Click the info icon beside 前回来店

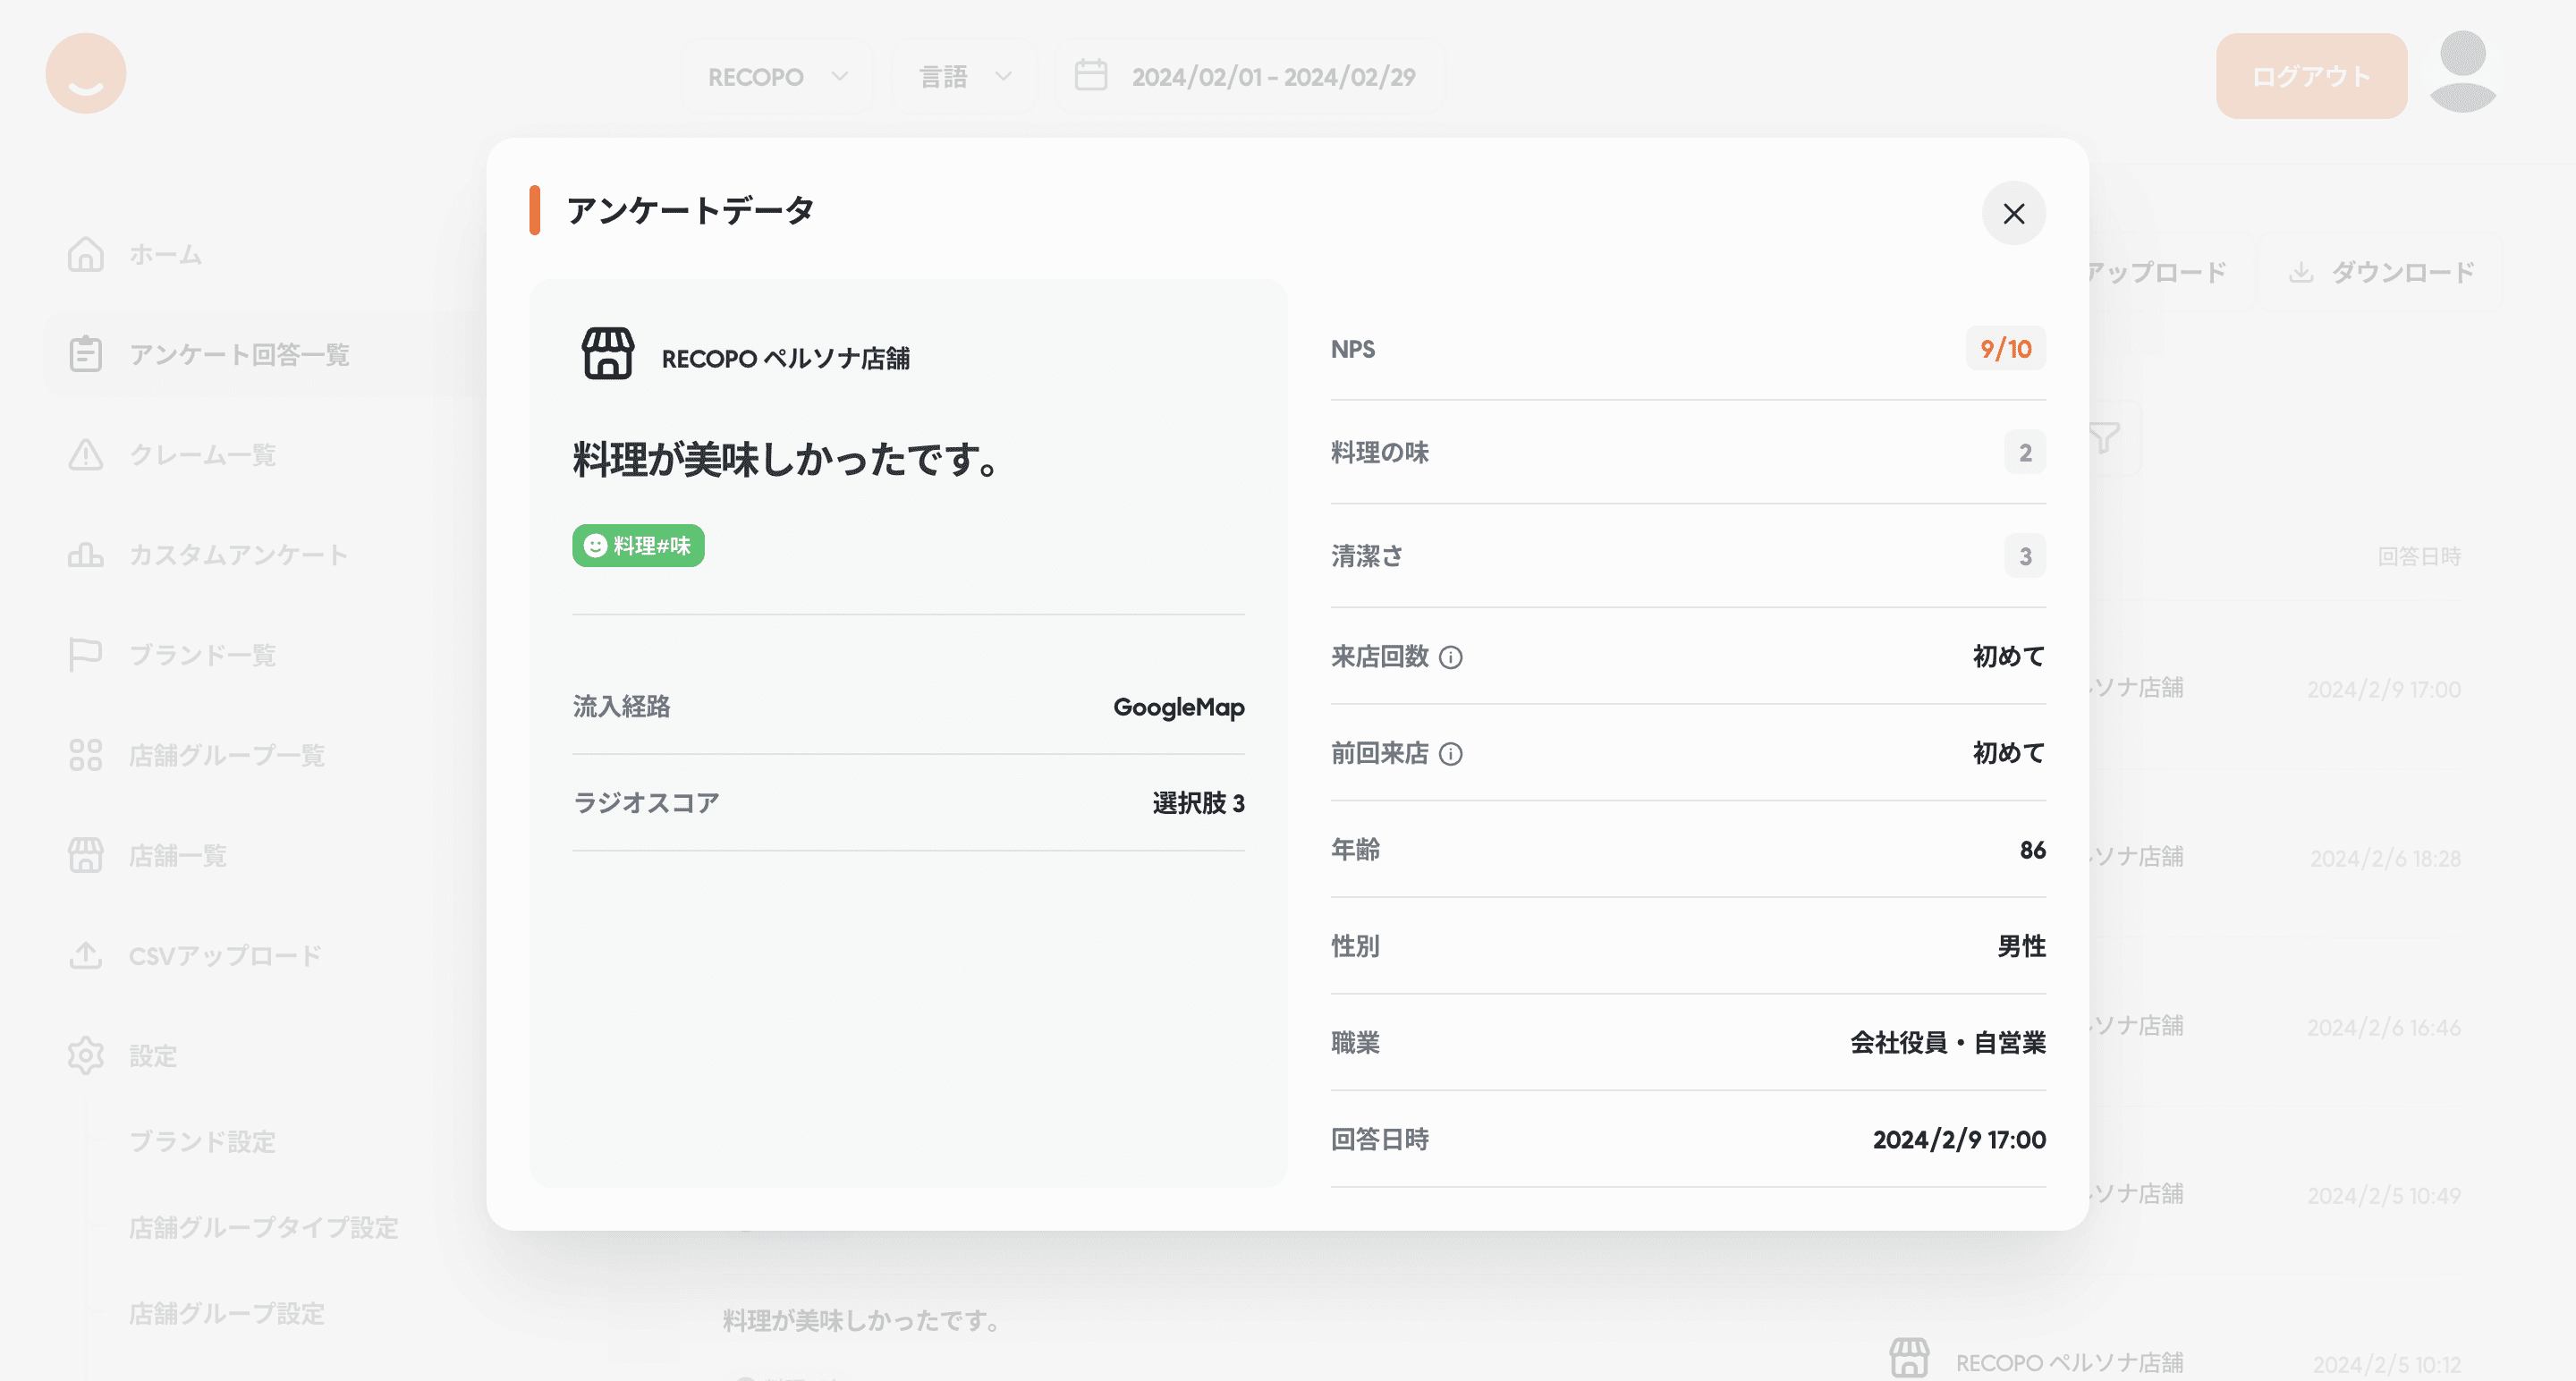[1450, 754]
